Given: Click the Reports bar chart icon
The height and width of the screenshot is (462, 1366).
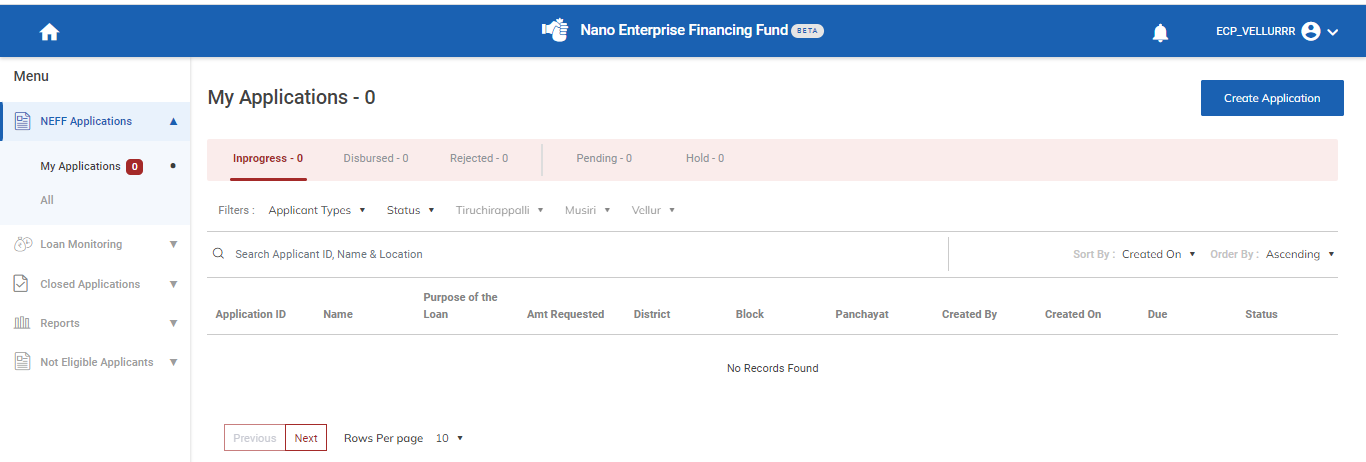Looking at the screenshot, I should (x=22, y=323).
